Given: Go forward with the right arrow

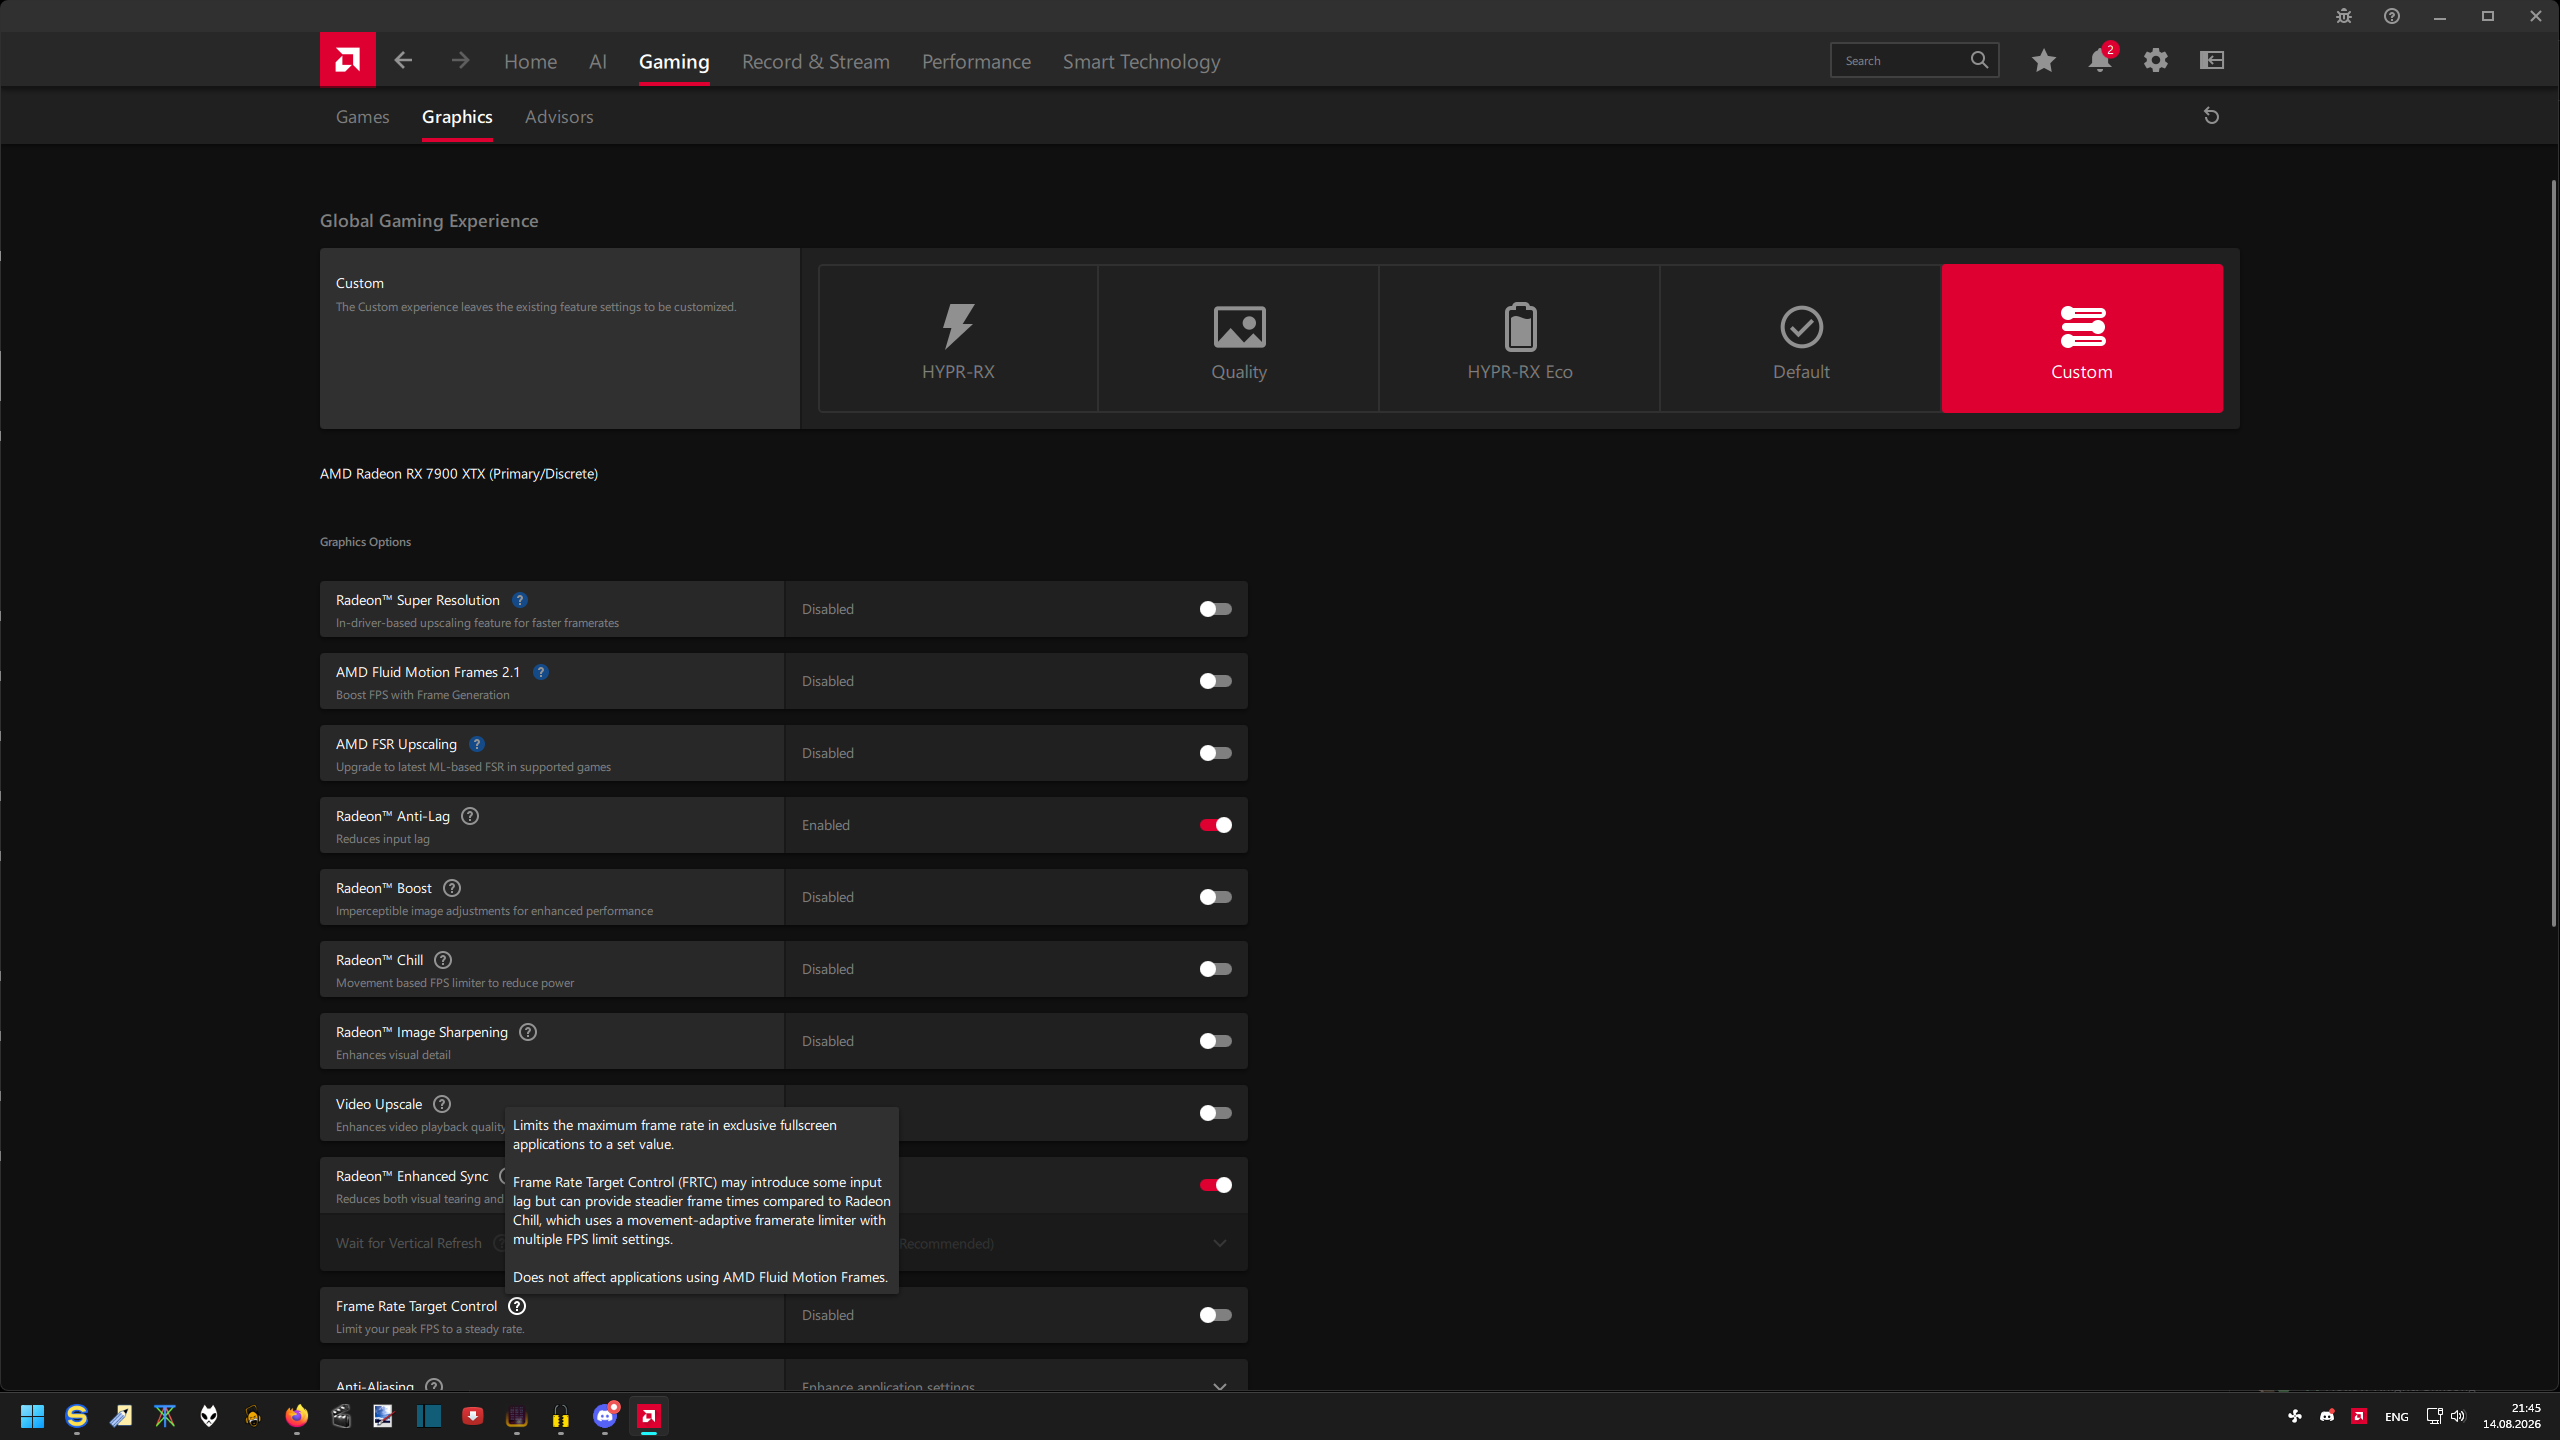Looking at the screenshot, I should pyautogui.click(x=460, y=60).
